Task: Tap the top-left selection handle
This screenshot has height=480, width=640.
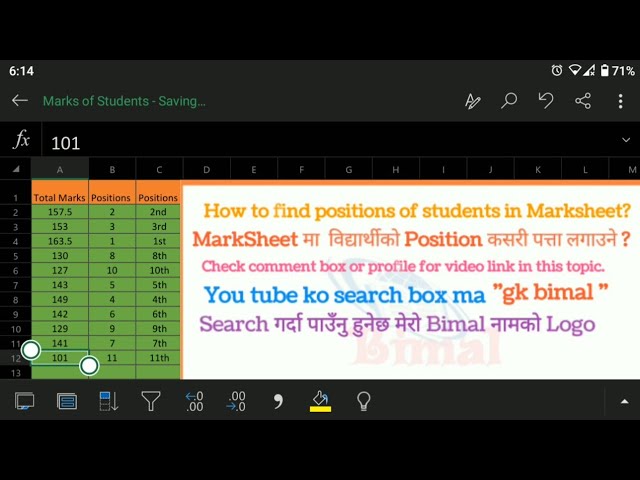Action: (x=31, y=350)
